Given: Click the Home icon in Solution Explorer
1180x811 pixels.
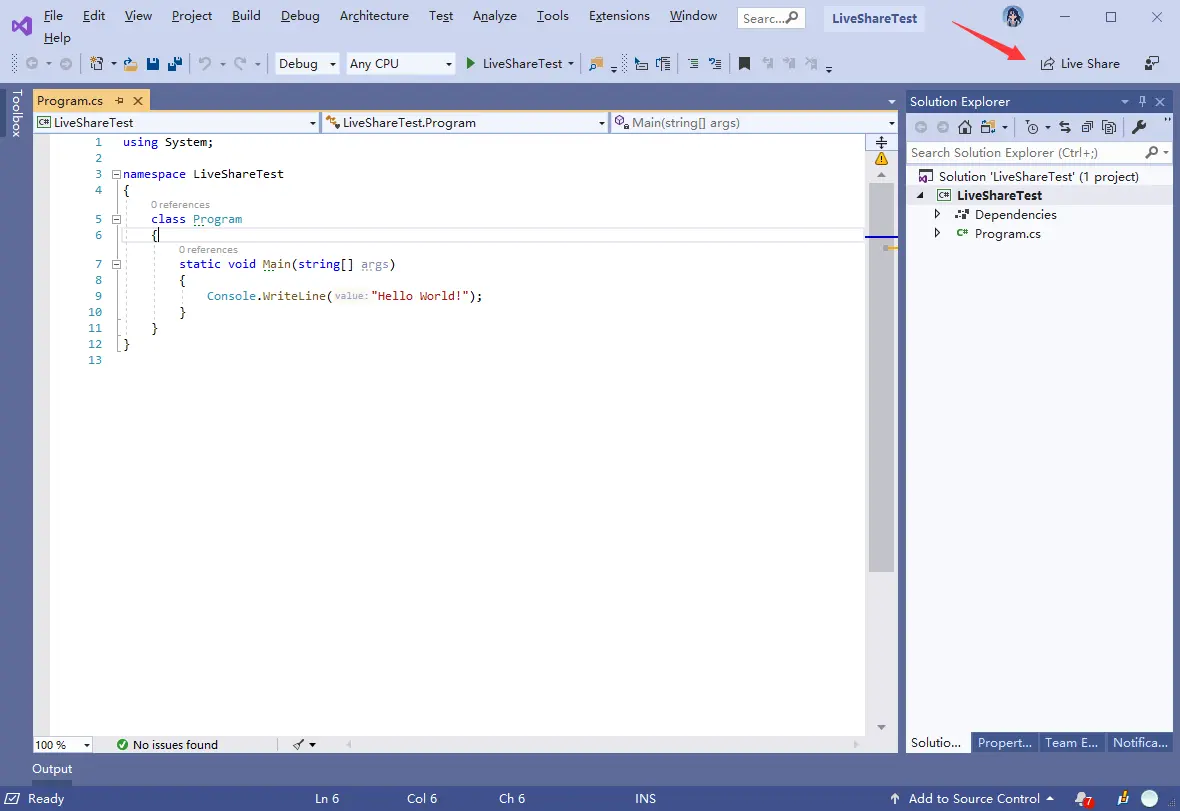Looking at the screenshot, I should [x=965, y=127].
